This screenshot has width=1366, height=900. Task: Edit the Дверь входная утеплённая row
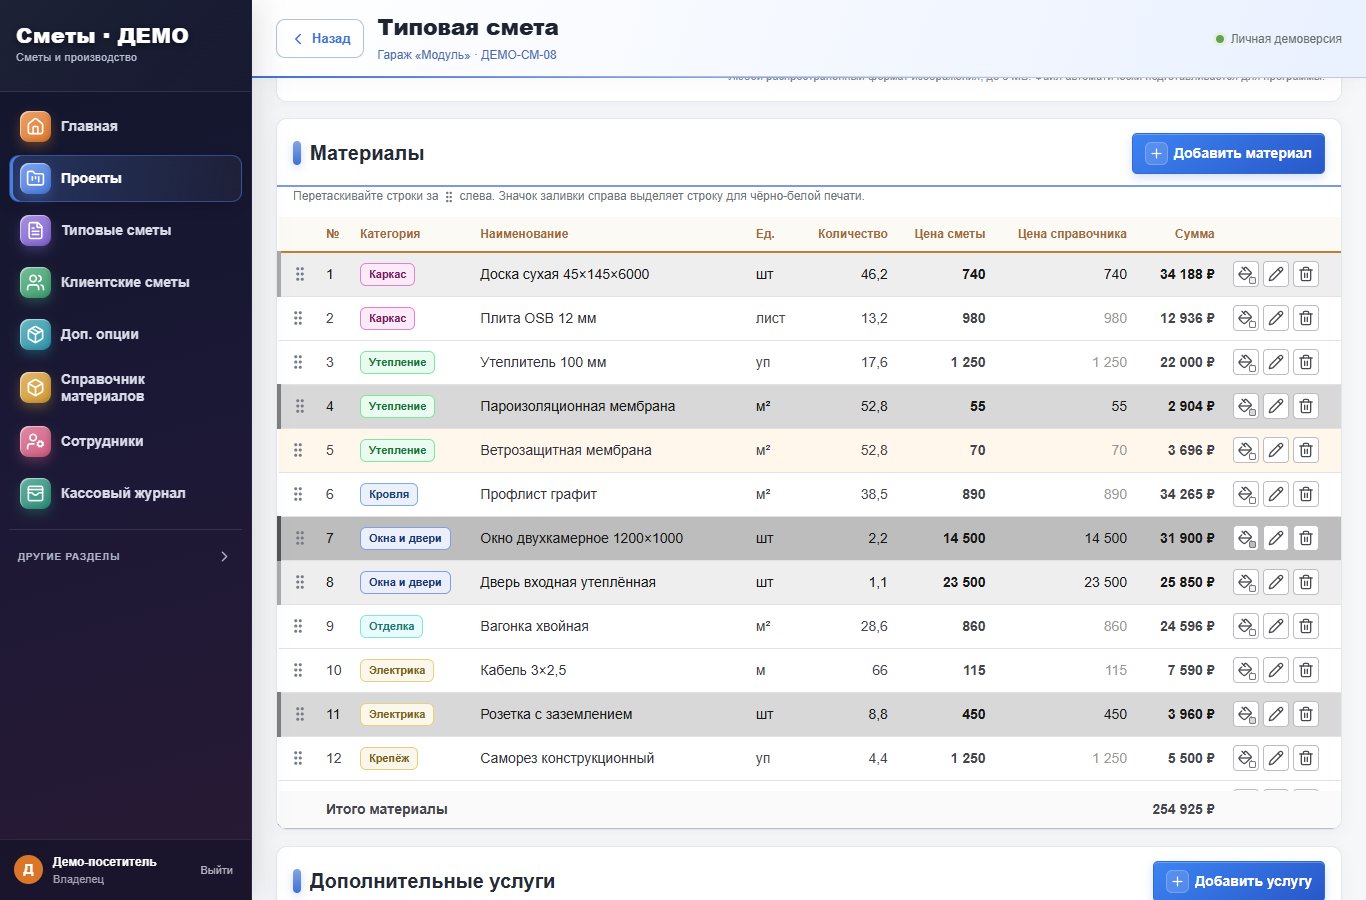[x=1276, y=582]
